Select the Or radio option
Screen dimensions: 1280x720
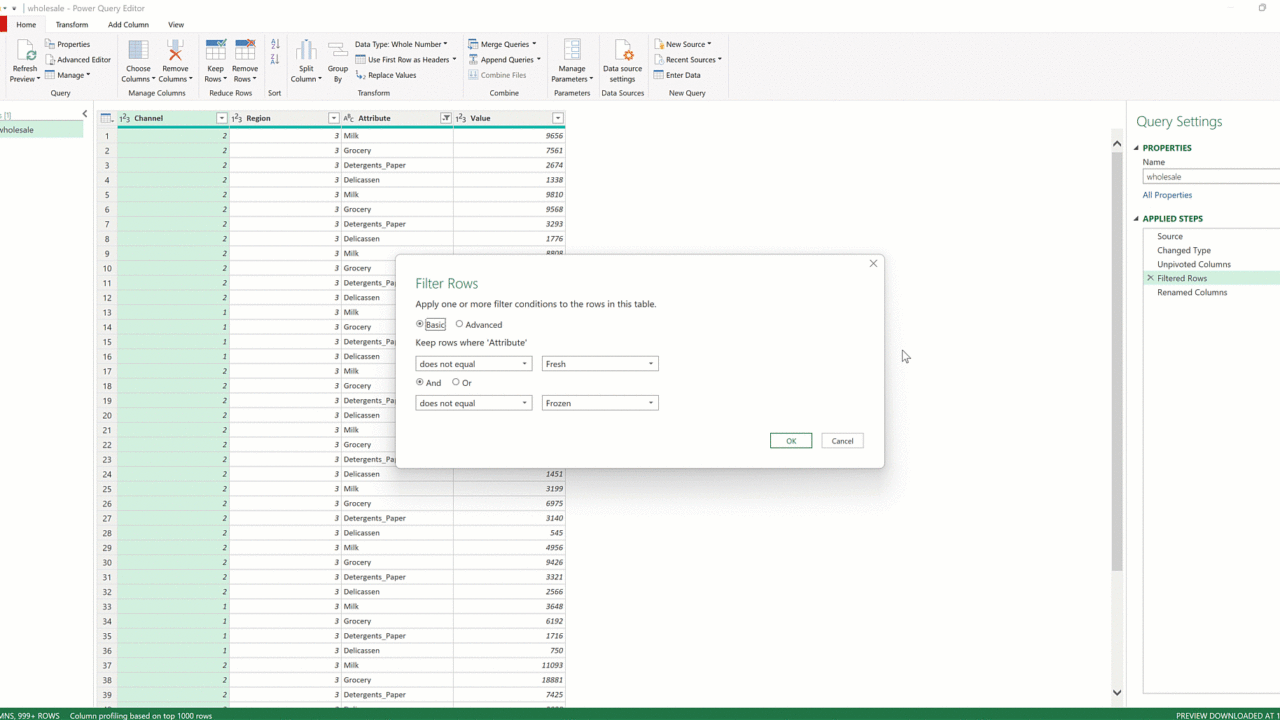click(x=456, y=383)
